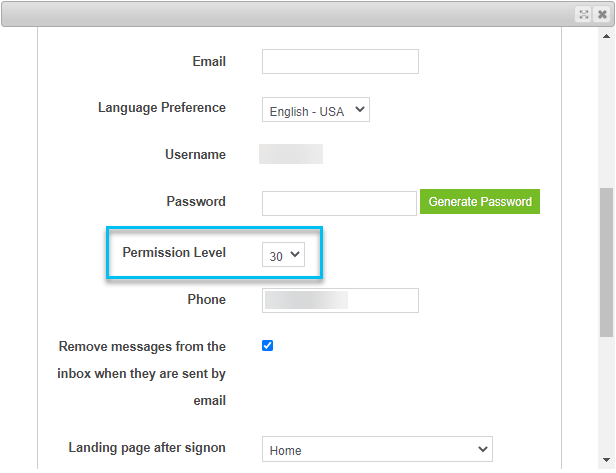Expand the Permission Level dropdown showing 30
Image resolution: width=616 pixels, height=473 pixels.
point(283,255)
